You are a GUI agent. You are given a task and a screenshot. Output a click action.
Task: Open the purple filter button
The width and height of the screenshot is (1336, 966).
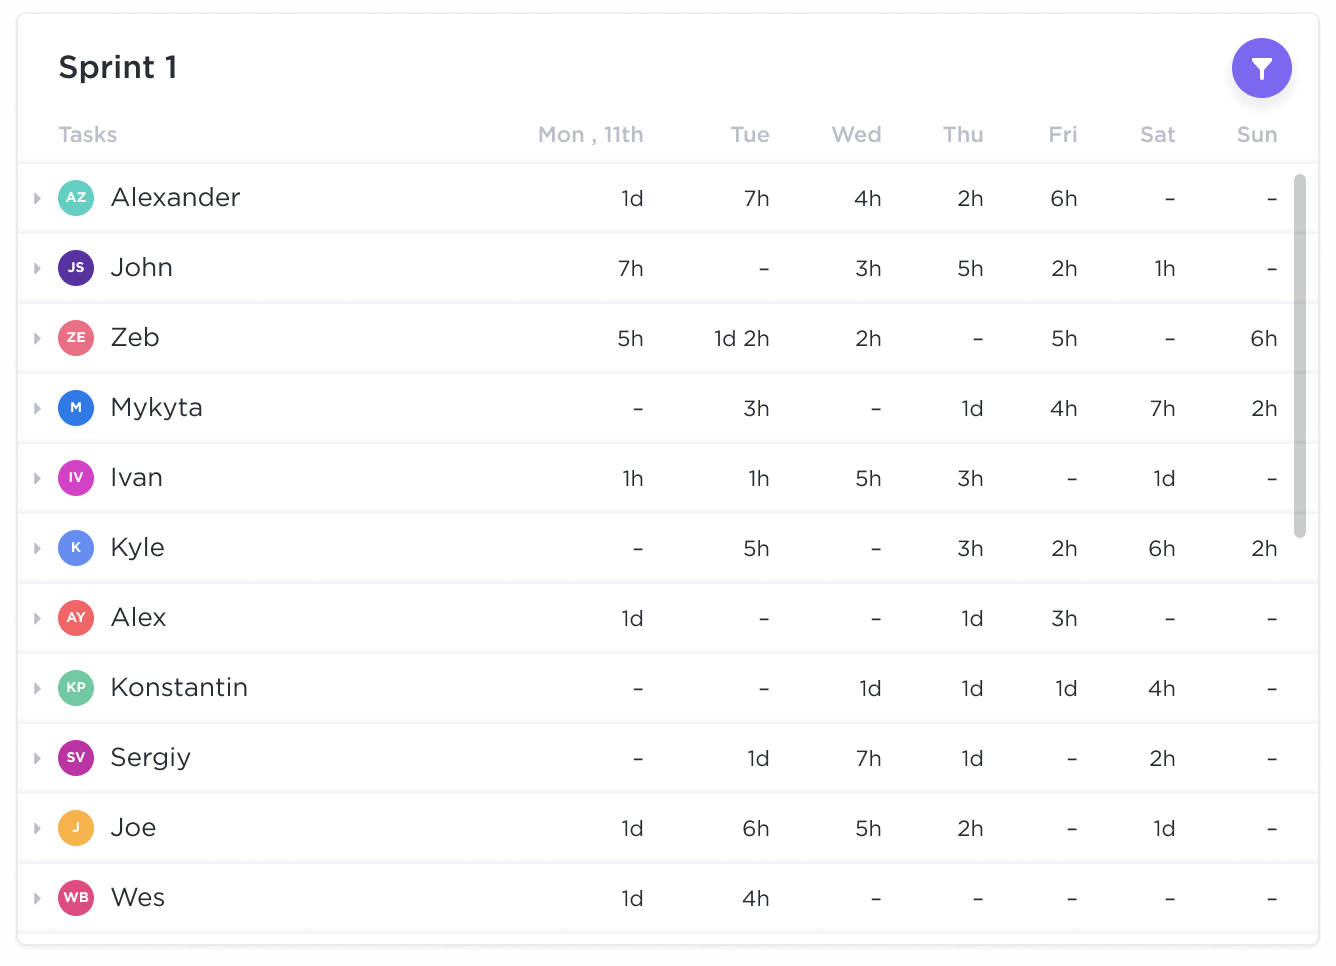[x=1261, y=68]
